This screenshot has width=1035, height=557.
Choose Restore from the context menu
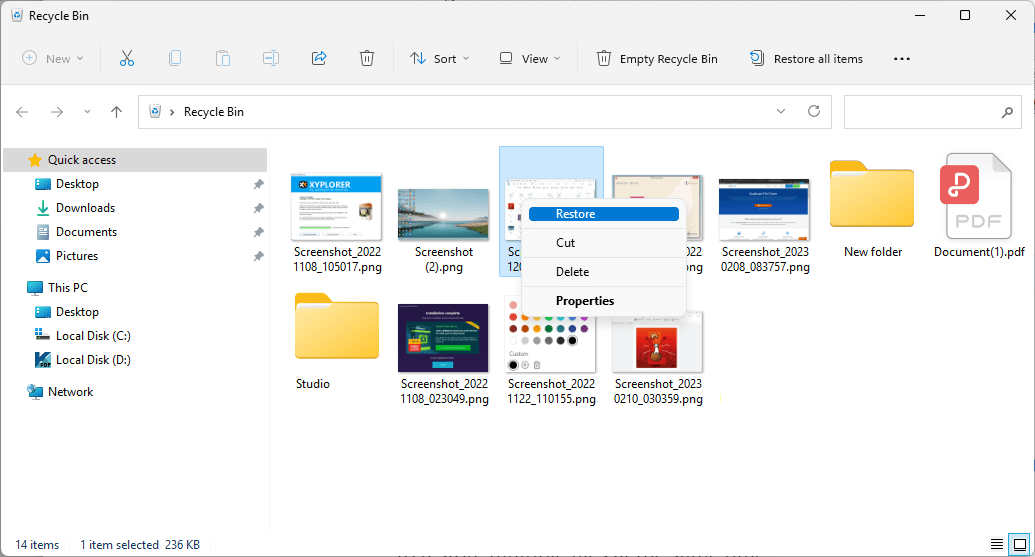coord(575,214)
